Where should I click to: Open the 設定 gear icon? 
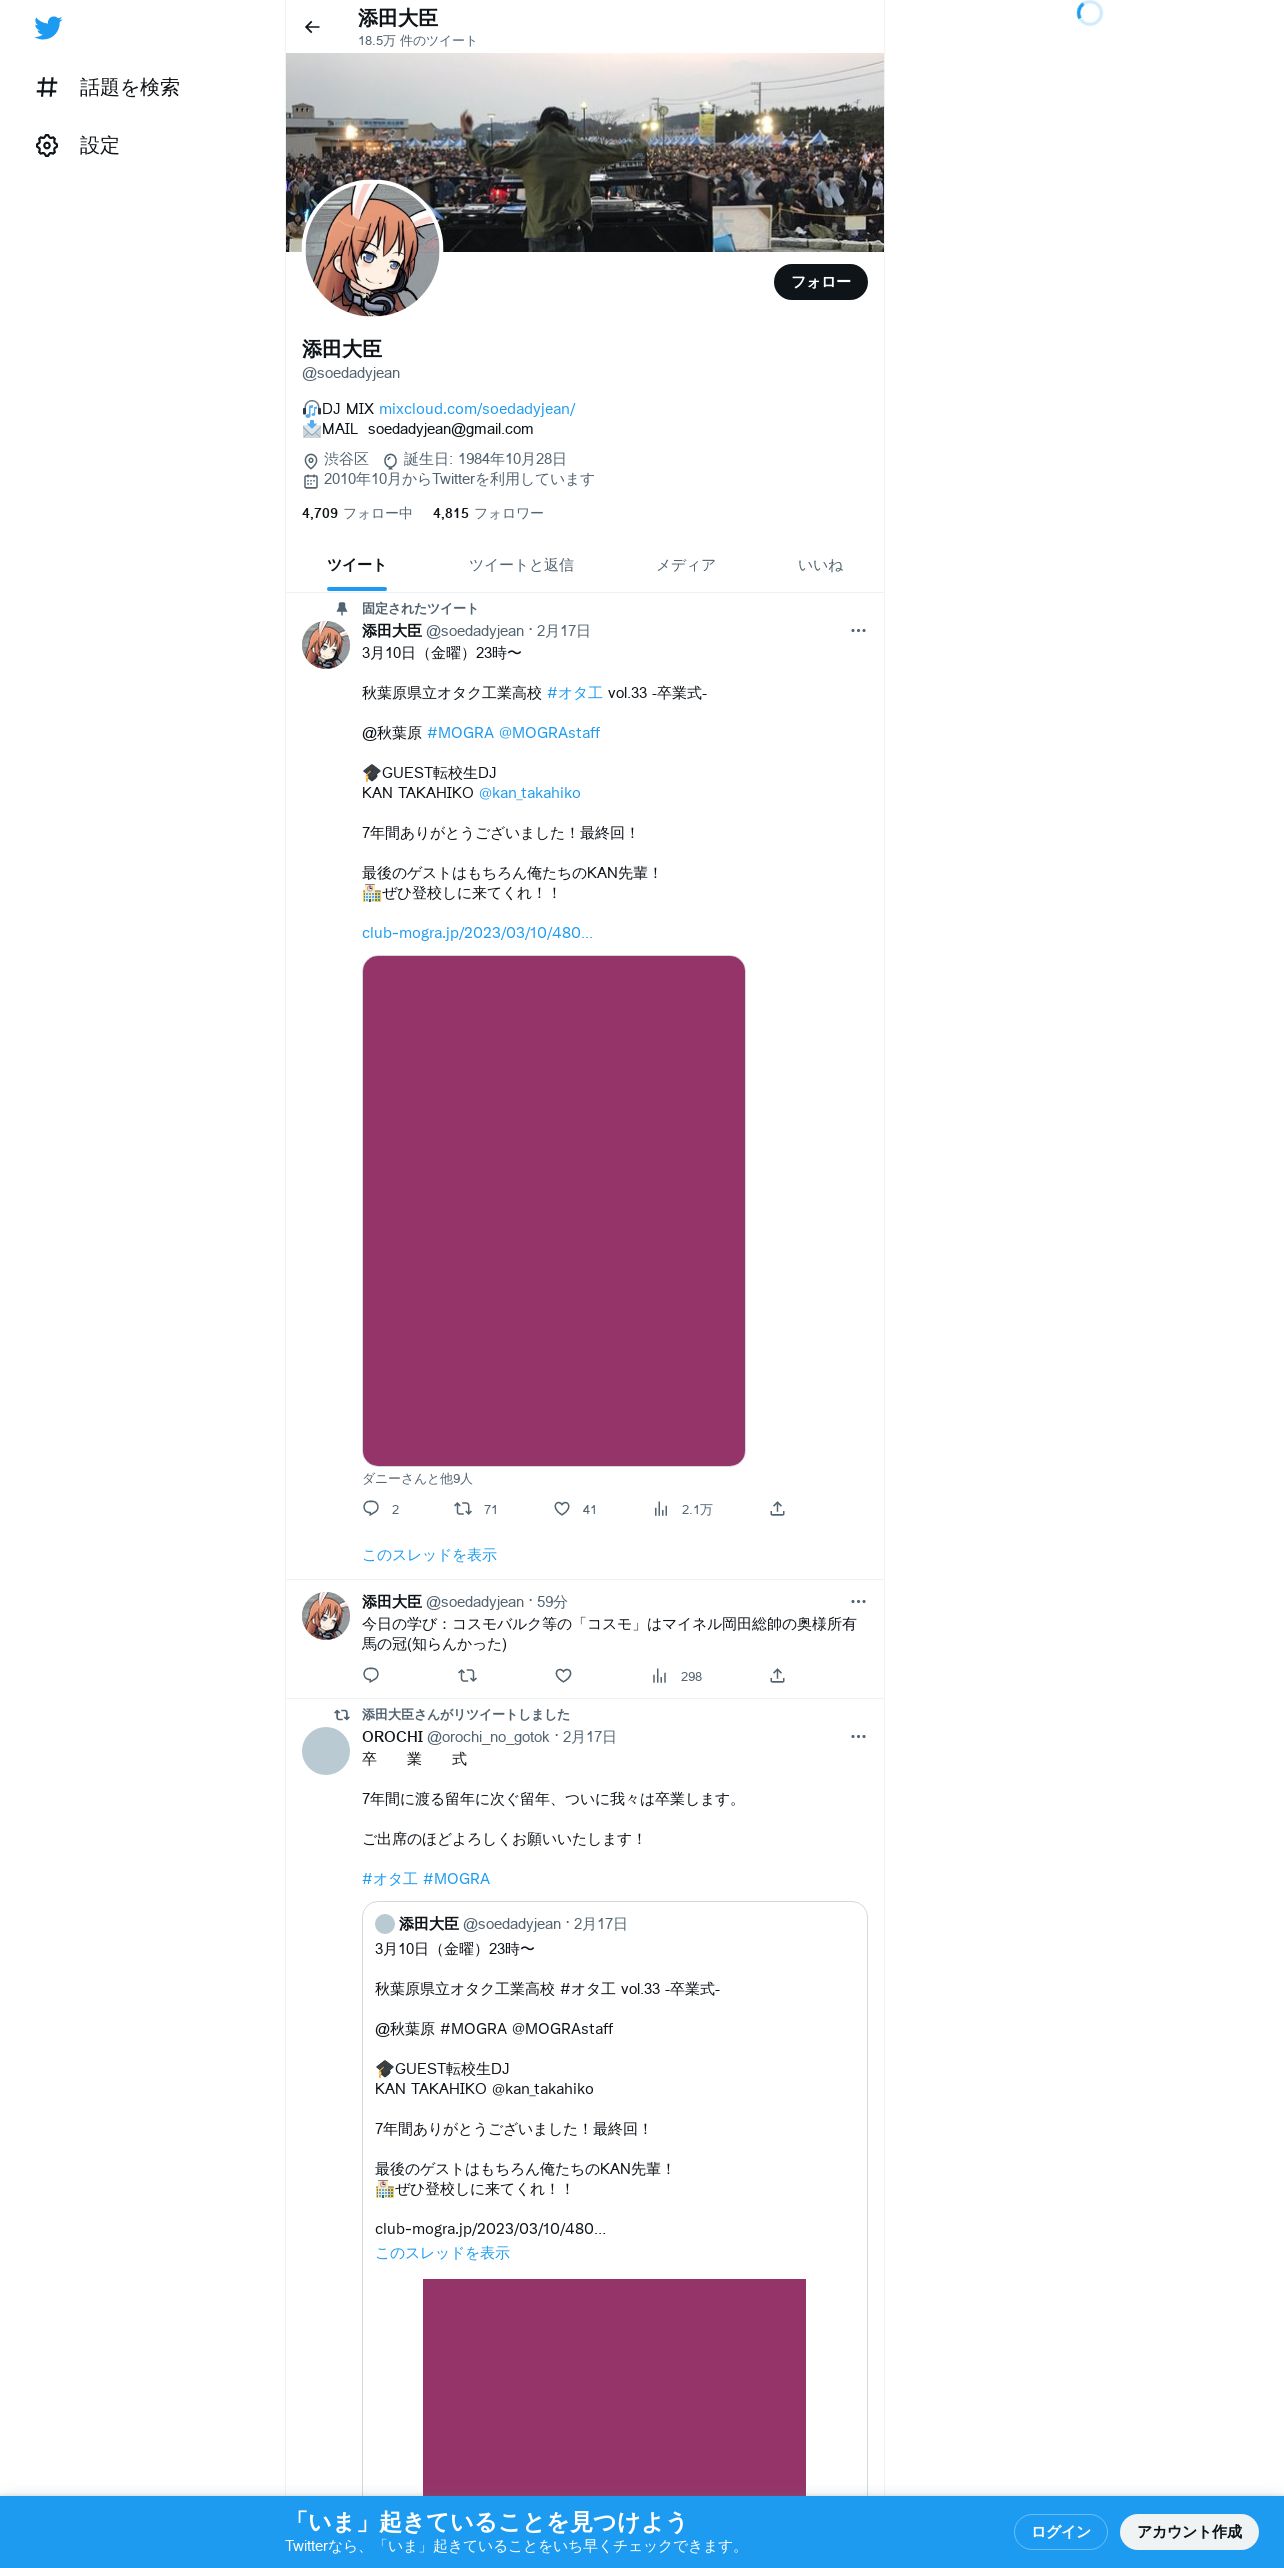[x=47, y=146]
